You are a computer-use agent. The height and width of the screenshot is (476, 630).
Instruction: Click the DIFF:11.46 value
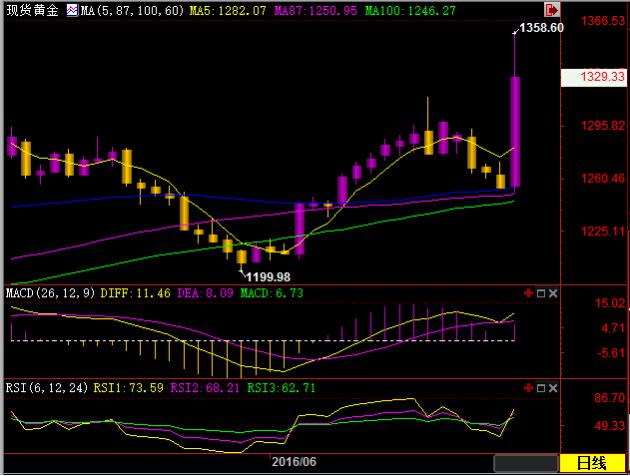135,293
